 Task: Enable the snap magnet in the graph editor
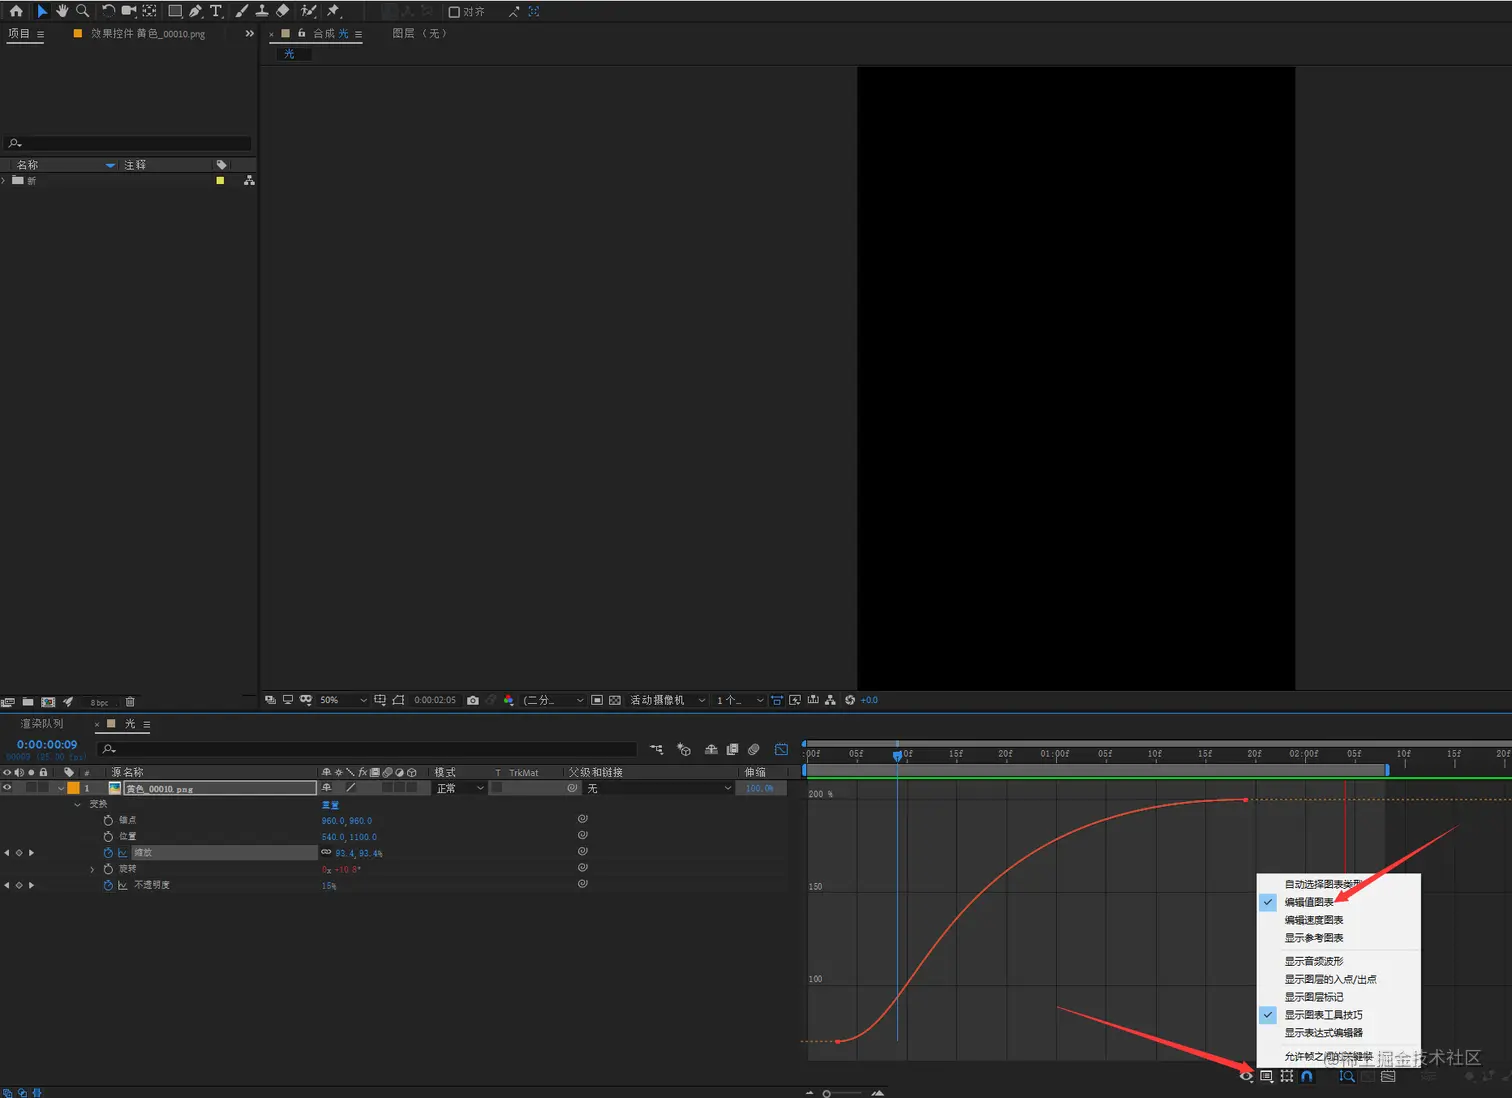[x=1307, y=1077]
